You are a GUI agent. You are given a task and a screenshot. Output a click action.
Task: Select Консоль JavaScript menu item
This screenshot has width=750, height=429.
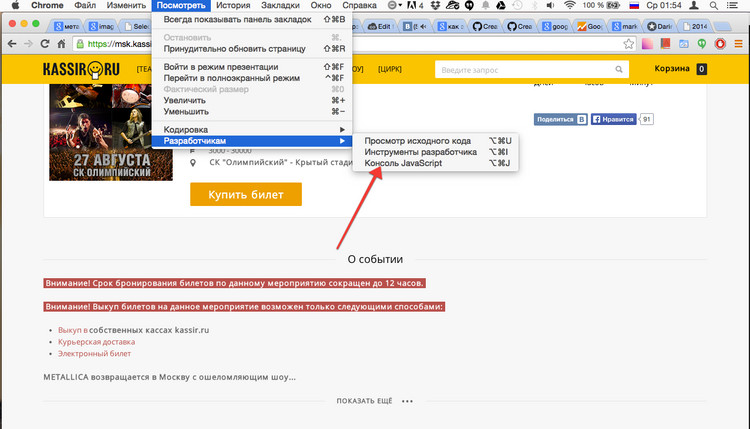pyautogui.click(x=410, y=163)
